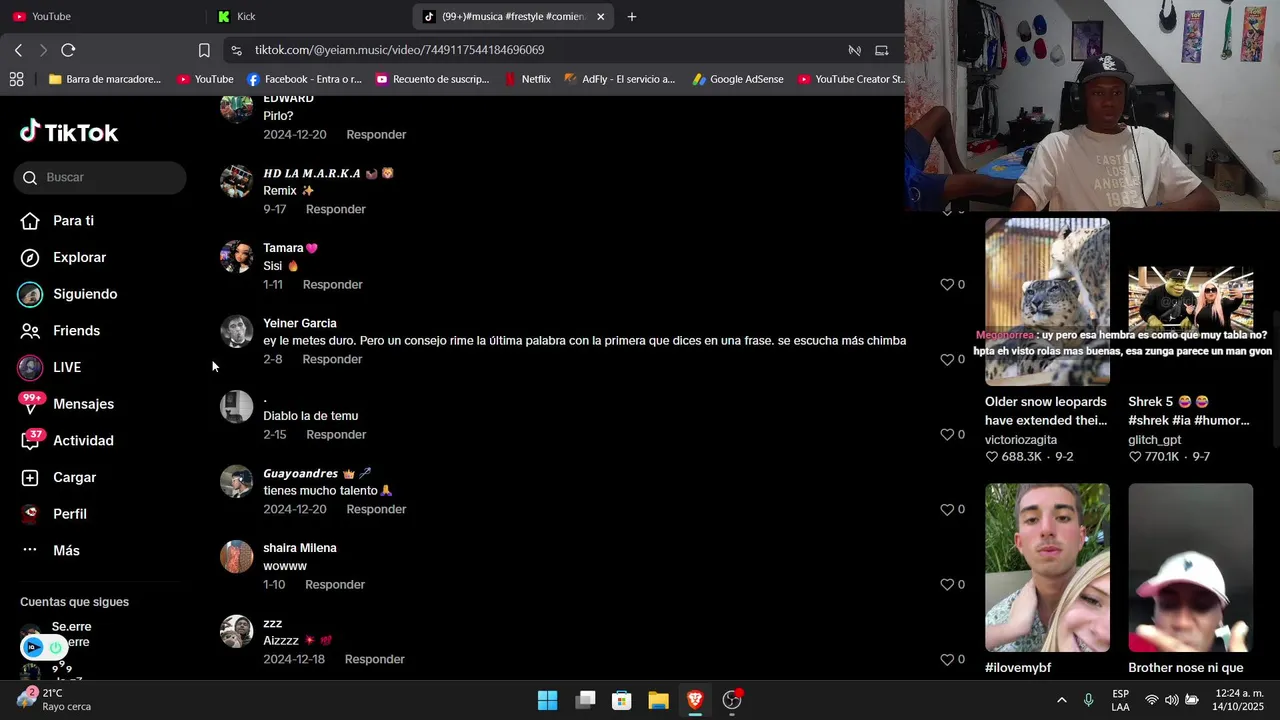This screenshot has height=720, width=1280.
Task: Open a new browser tab
Action: point(631,16)
